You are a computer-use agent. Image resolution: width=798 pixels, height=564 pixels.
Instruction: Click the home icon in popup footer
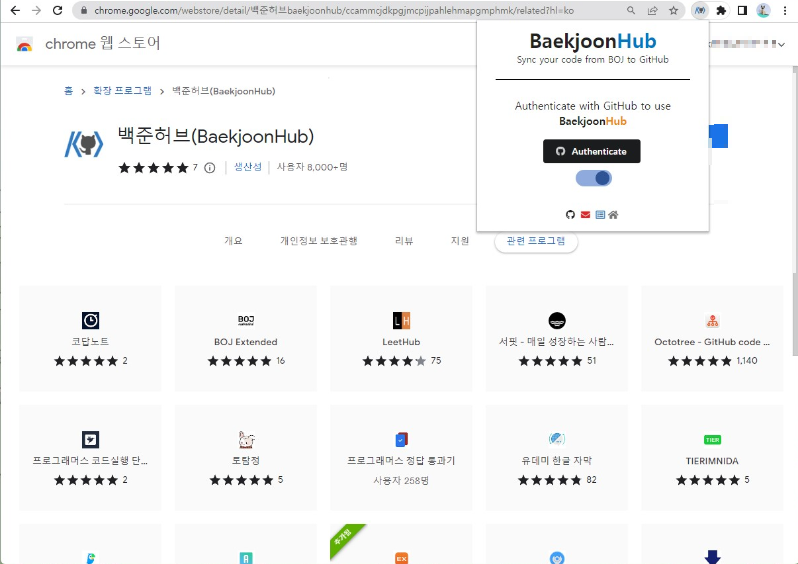point(613,215)
